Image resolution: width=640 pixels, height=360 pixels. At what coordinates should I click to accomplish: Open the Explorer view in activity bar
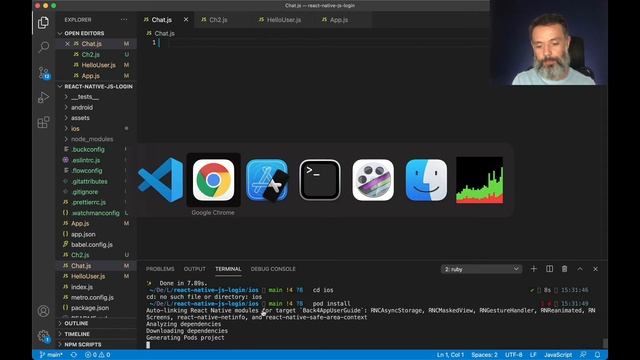(x=43, y=22)
